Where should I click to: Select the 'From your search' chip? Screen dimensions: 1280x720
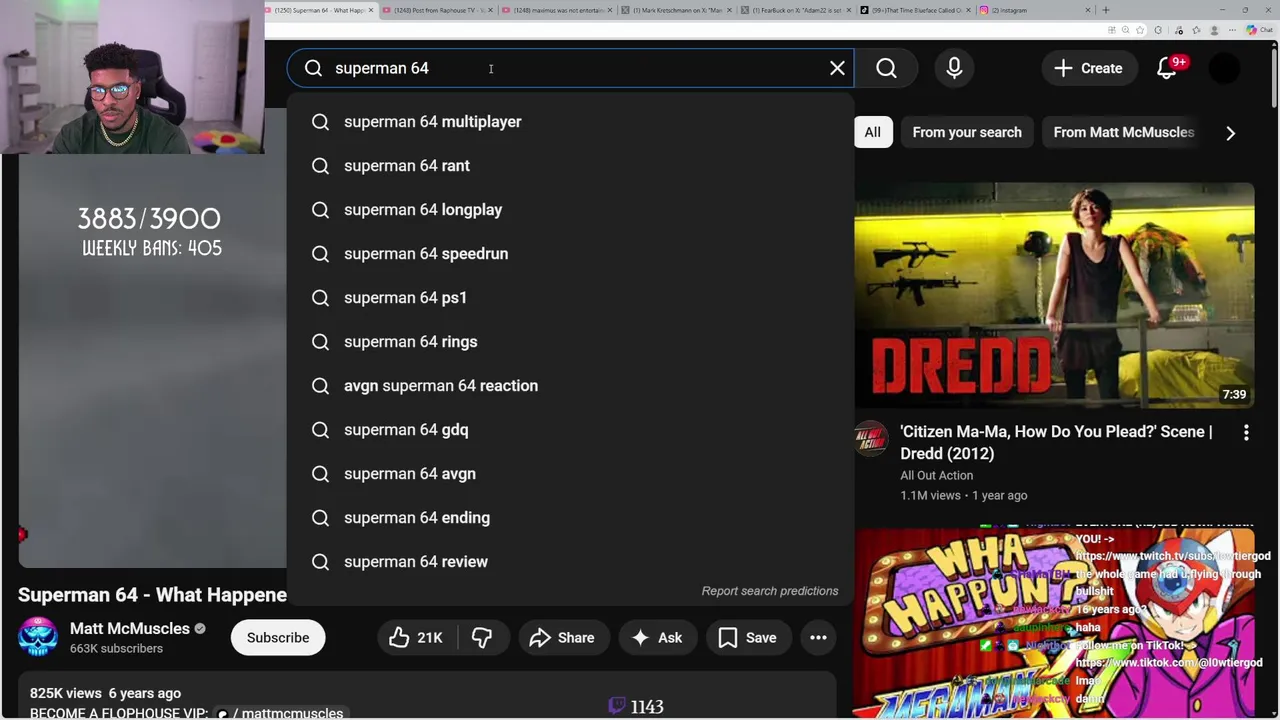(967, 132)
